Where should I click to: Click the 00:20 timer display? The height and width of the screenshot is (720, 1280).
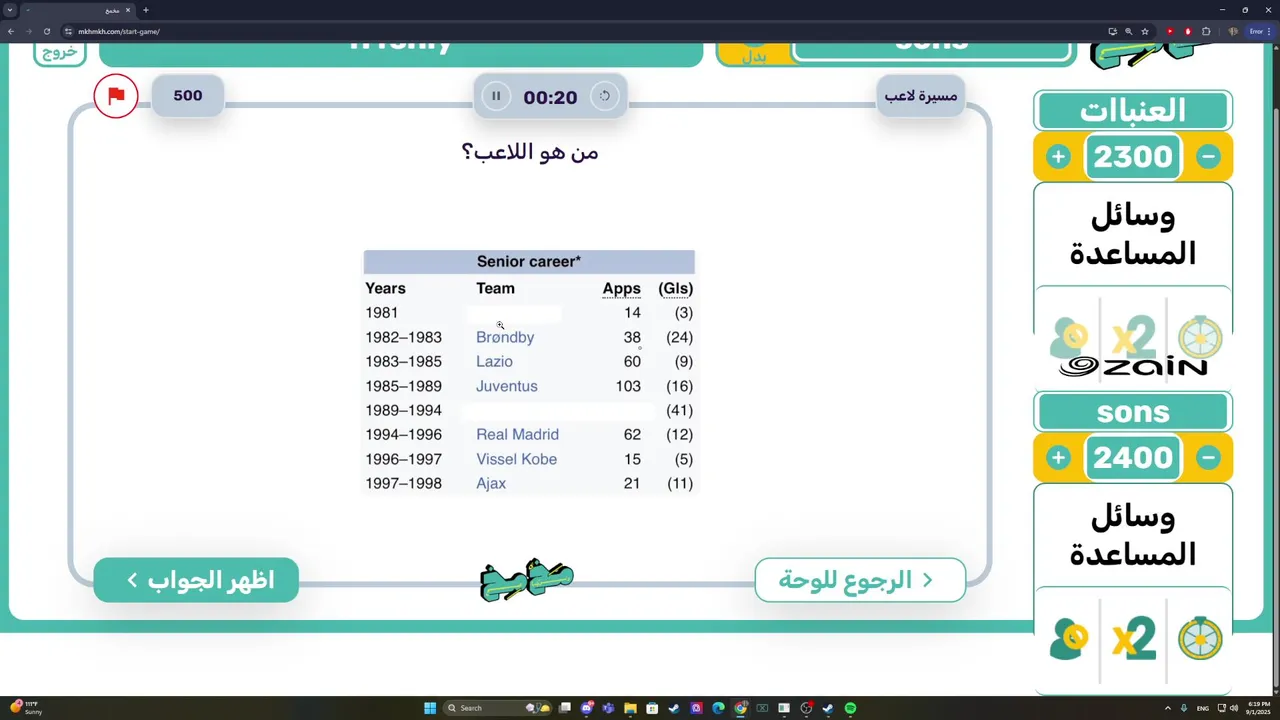tap(550, 97)
